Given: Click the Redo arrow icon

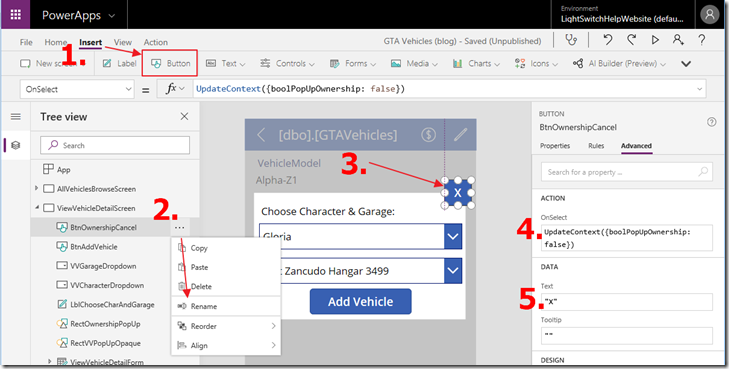Looking at the screenshot, I should point(631,40).
